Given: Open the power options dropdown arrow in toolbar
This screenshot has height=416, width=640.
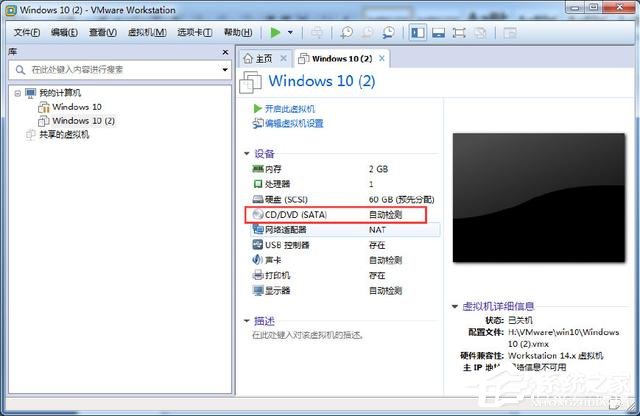Looking at the screenshot, I should point(290,32).
